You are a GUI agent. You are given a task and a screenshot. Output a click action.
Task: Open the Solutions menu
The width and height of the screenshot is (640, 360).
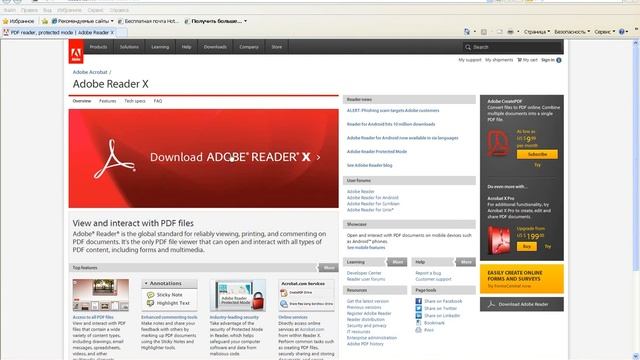pyautogui.click(x=129, y=47)
